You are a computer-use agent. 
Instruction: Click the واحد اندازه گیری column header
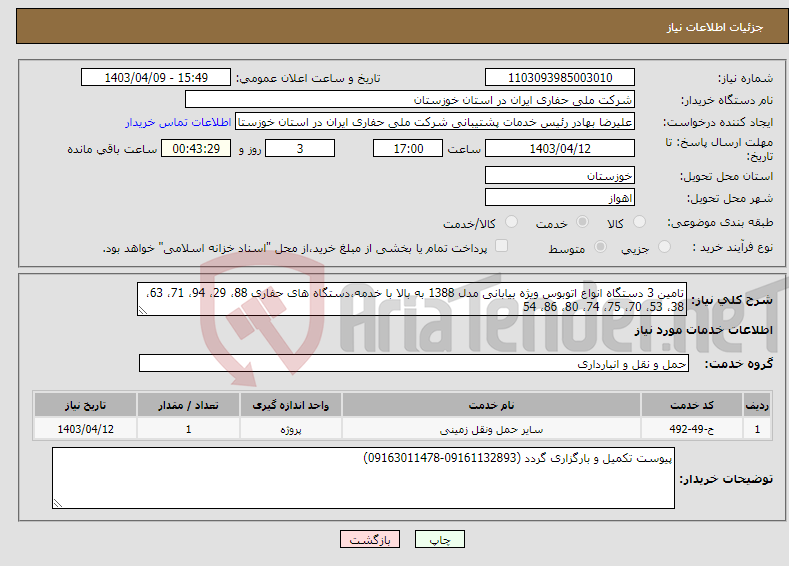290,405
